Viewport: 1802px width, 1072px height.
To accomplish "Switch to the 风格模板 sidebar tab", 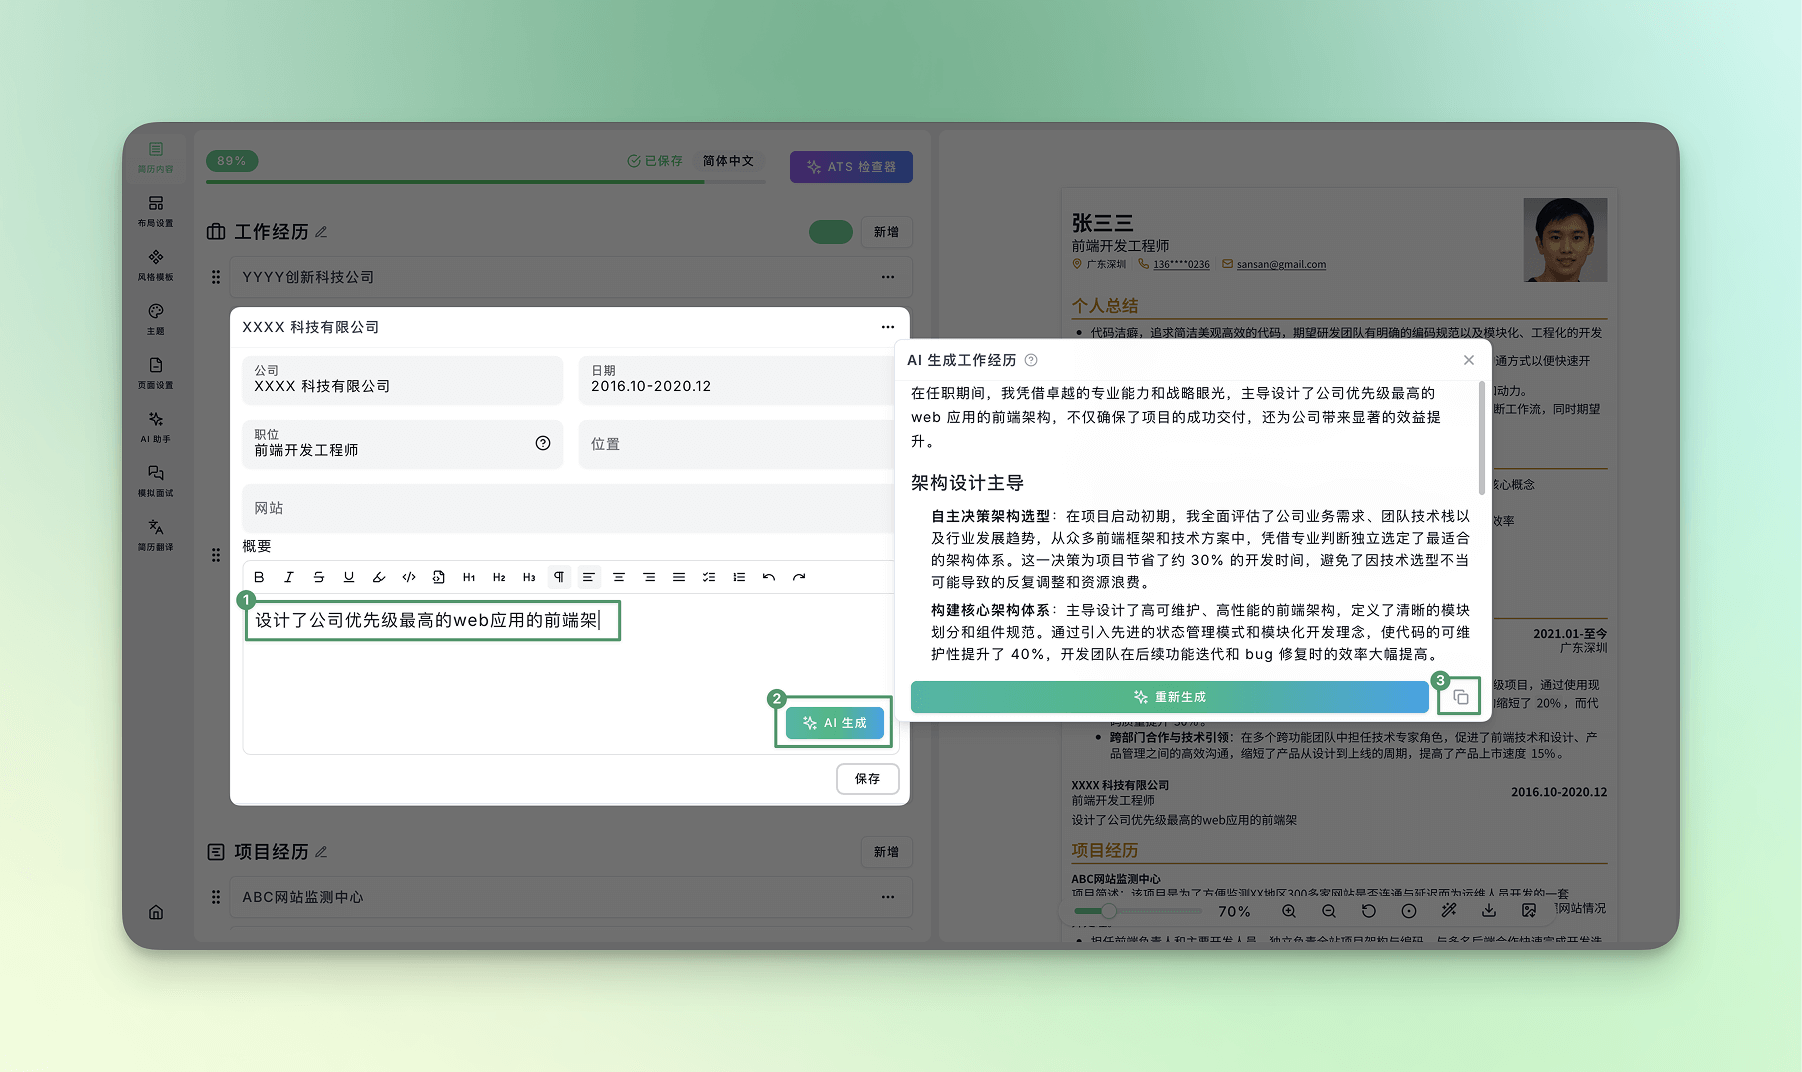I will click(156, 264).
